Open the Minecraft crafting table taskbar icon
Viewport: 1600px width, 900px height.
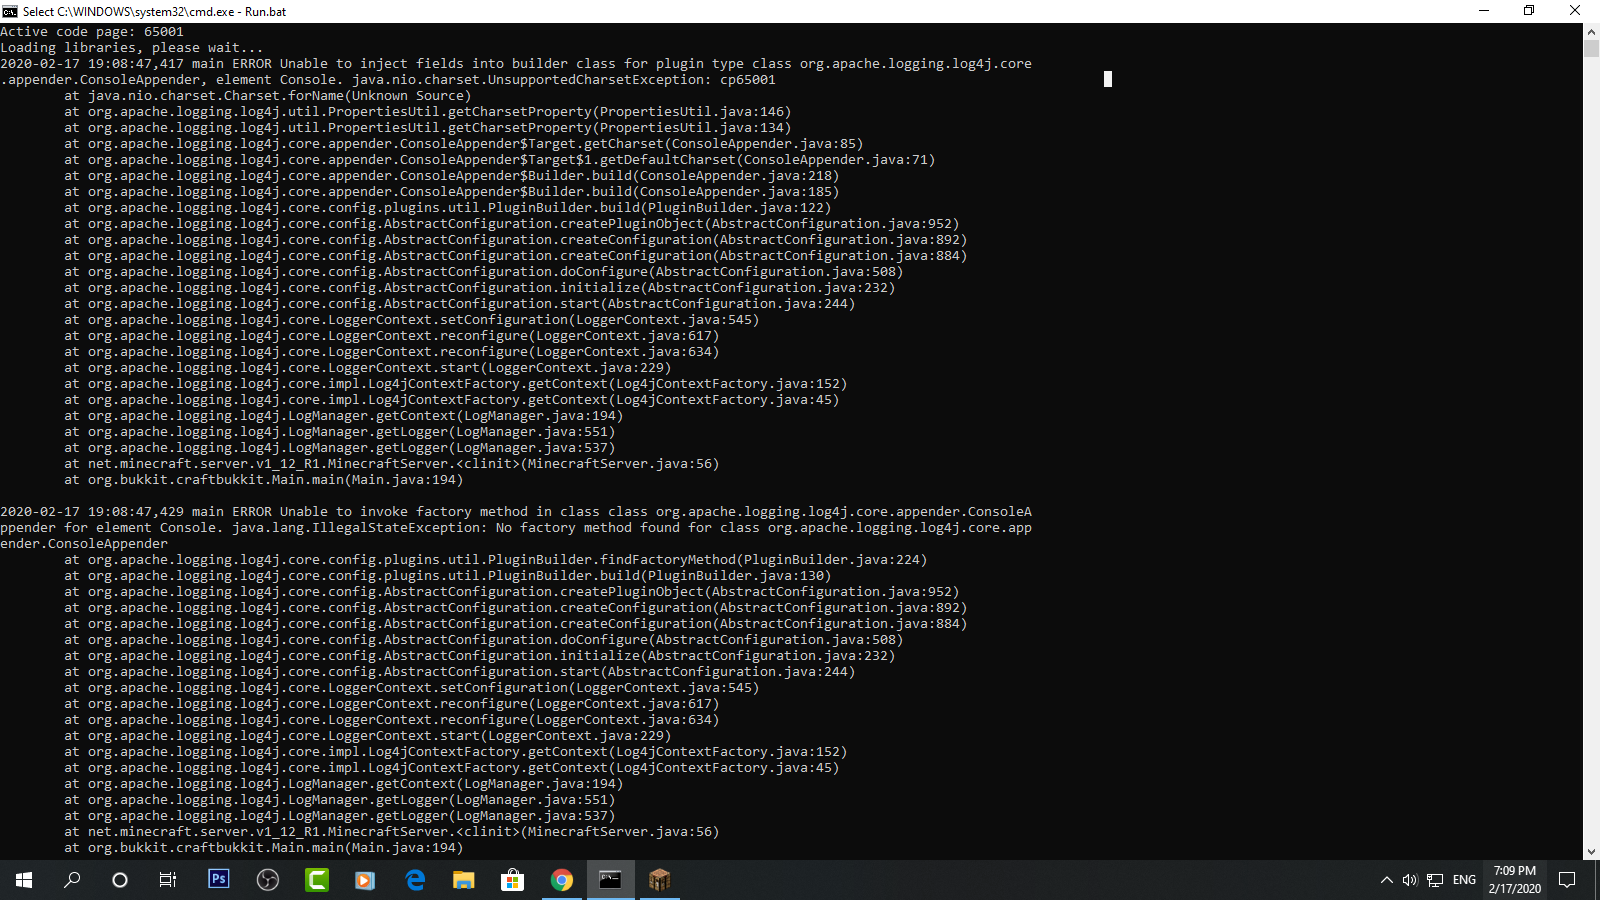coord(659,880)
